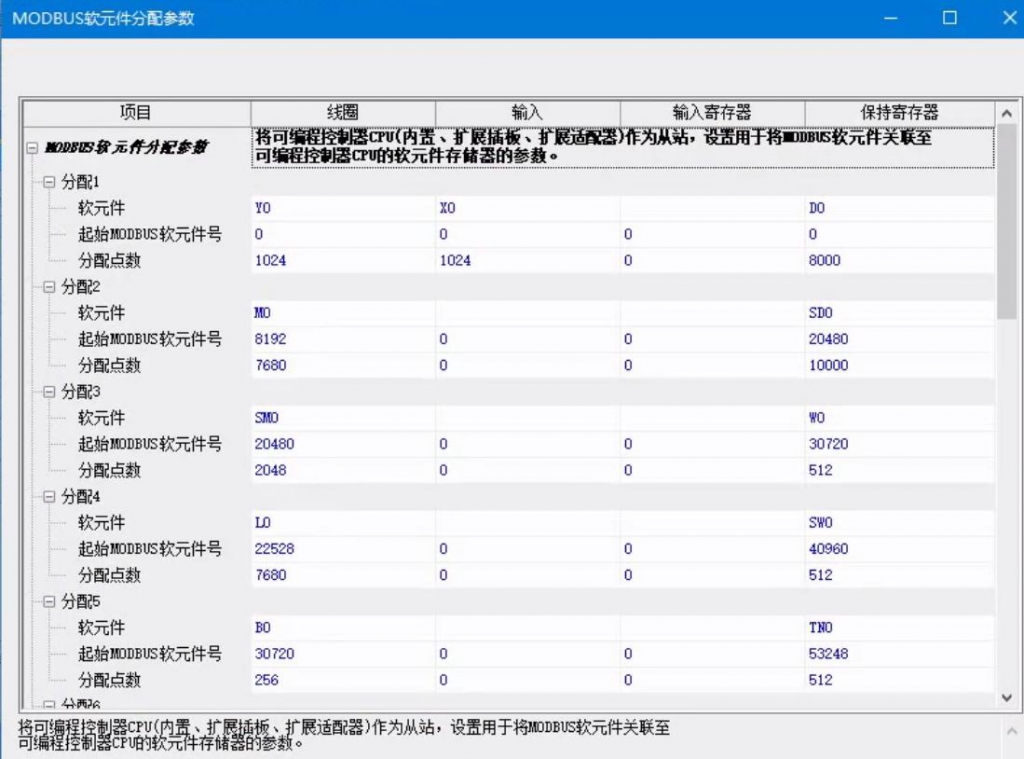Select the holding register points 10000
This screenshot has width=1024, height=759.
point(899,365)
